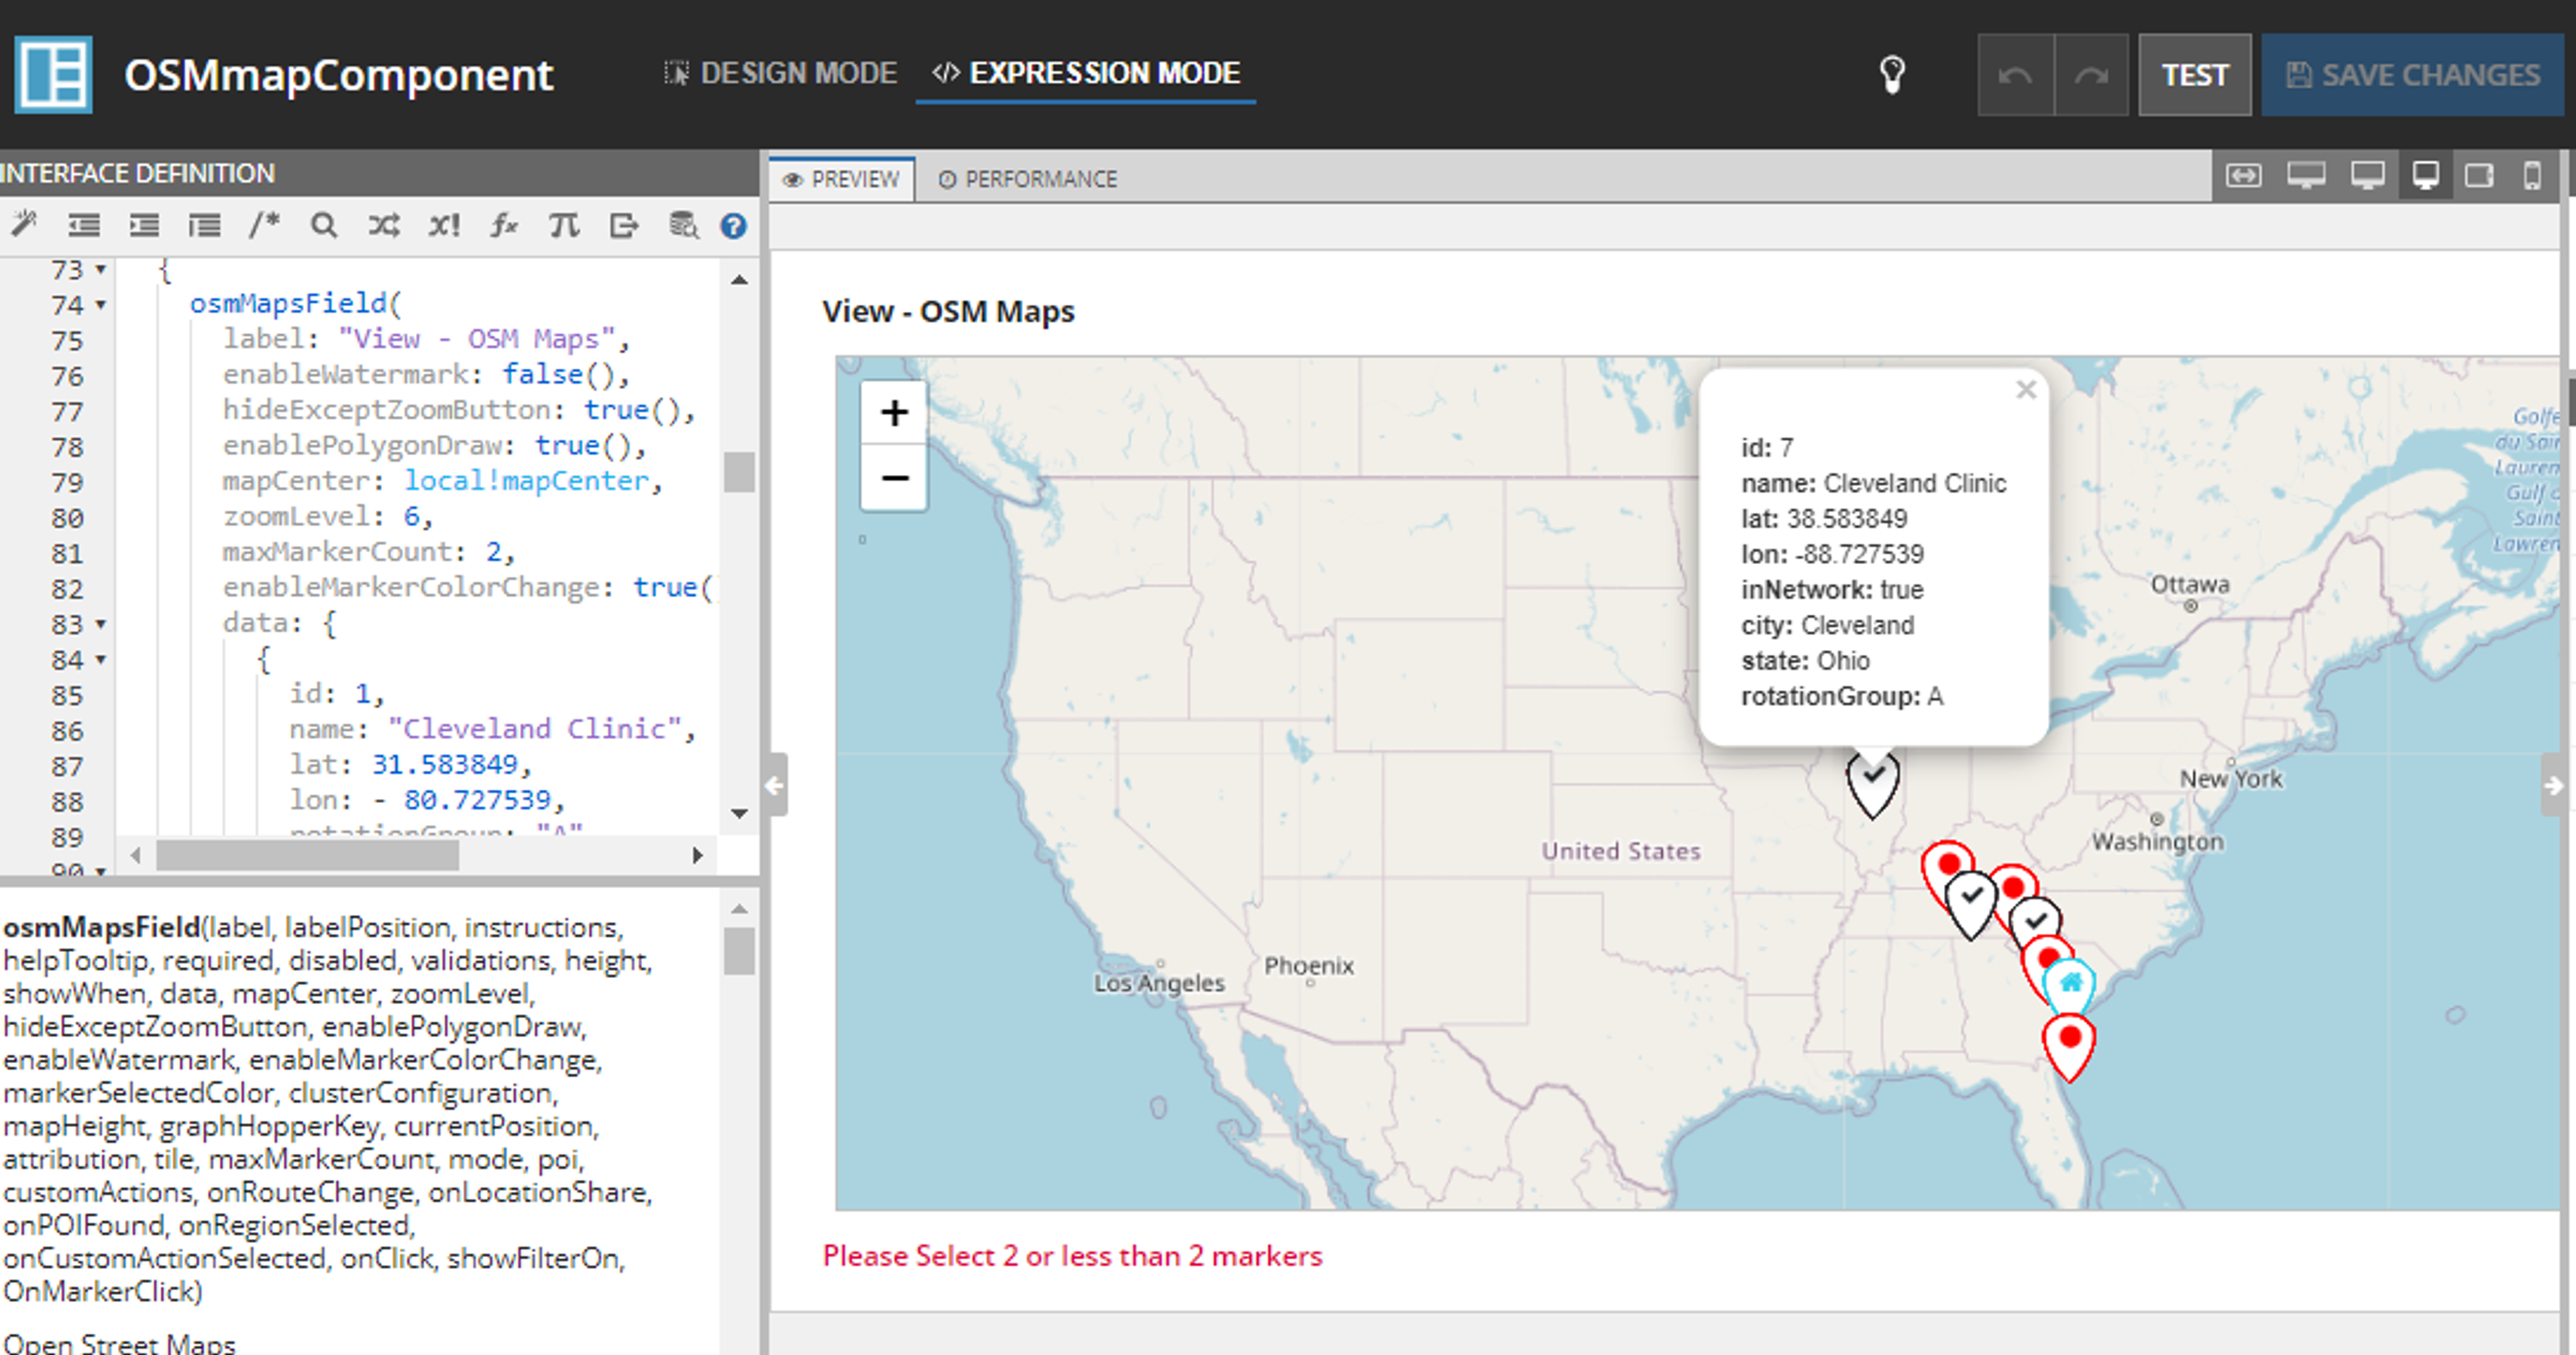Click the x! local variable icon
The height and width of the screenshot is (1355, 2576).
coord(444,225)
